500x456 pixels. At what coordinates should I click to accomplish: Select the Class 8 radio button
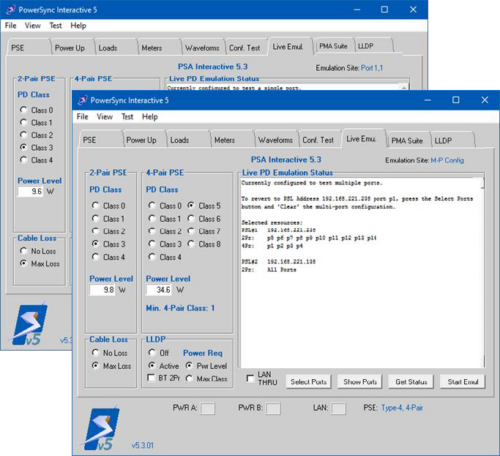pos(191,244)
